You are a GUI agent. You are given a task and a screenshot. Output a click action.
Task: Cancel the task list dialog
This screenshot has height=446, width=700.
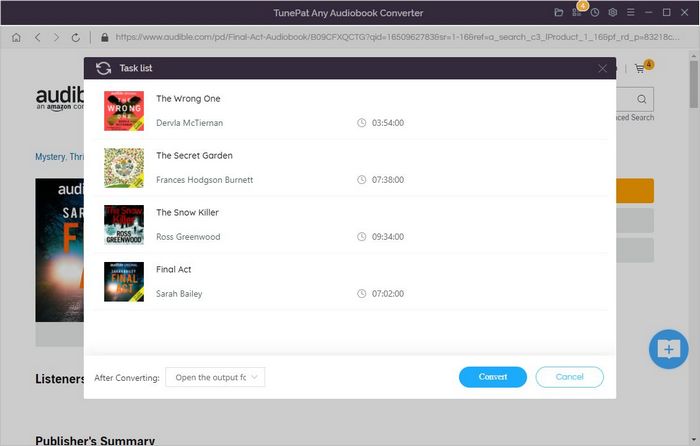coord(570,377)
